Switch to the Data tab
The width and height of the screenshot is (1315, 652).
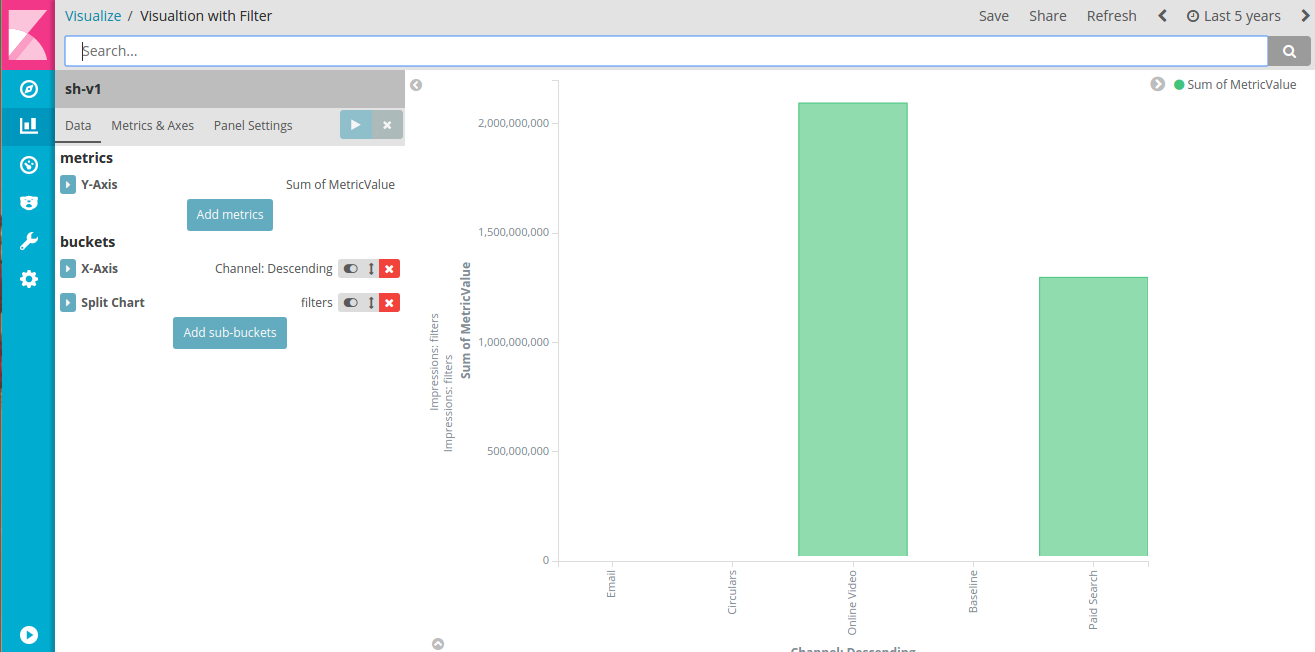pos(78,126)
